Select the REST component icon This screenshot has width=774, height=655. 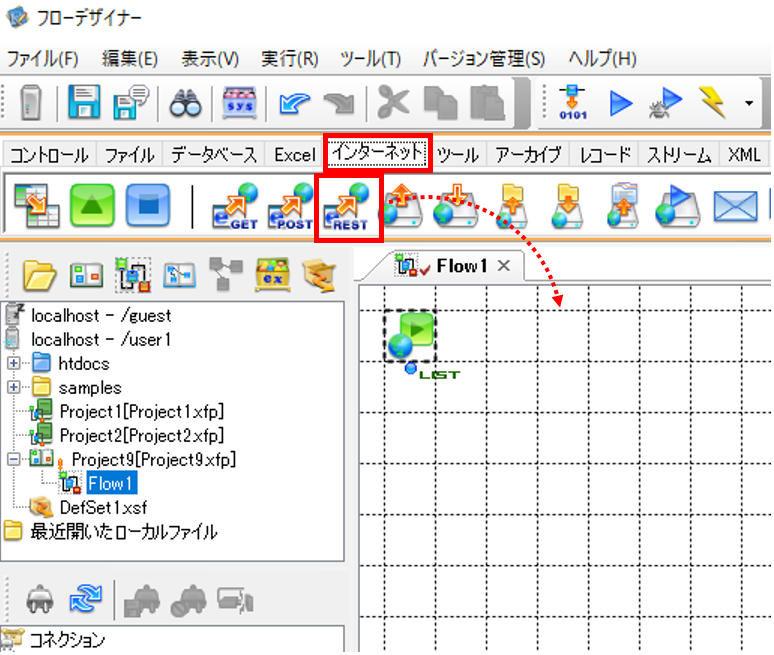(x=347, y=206)
